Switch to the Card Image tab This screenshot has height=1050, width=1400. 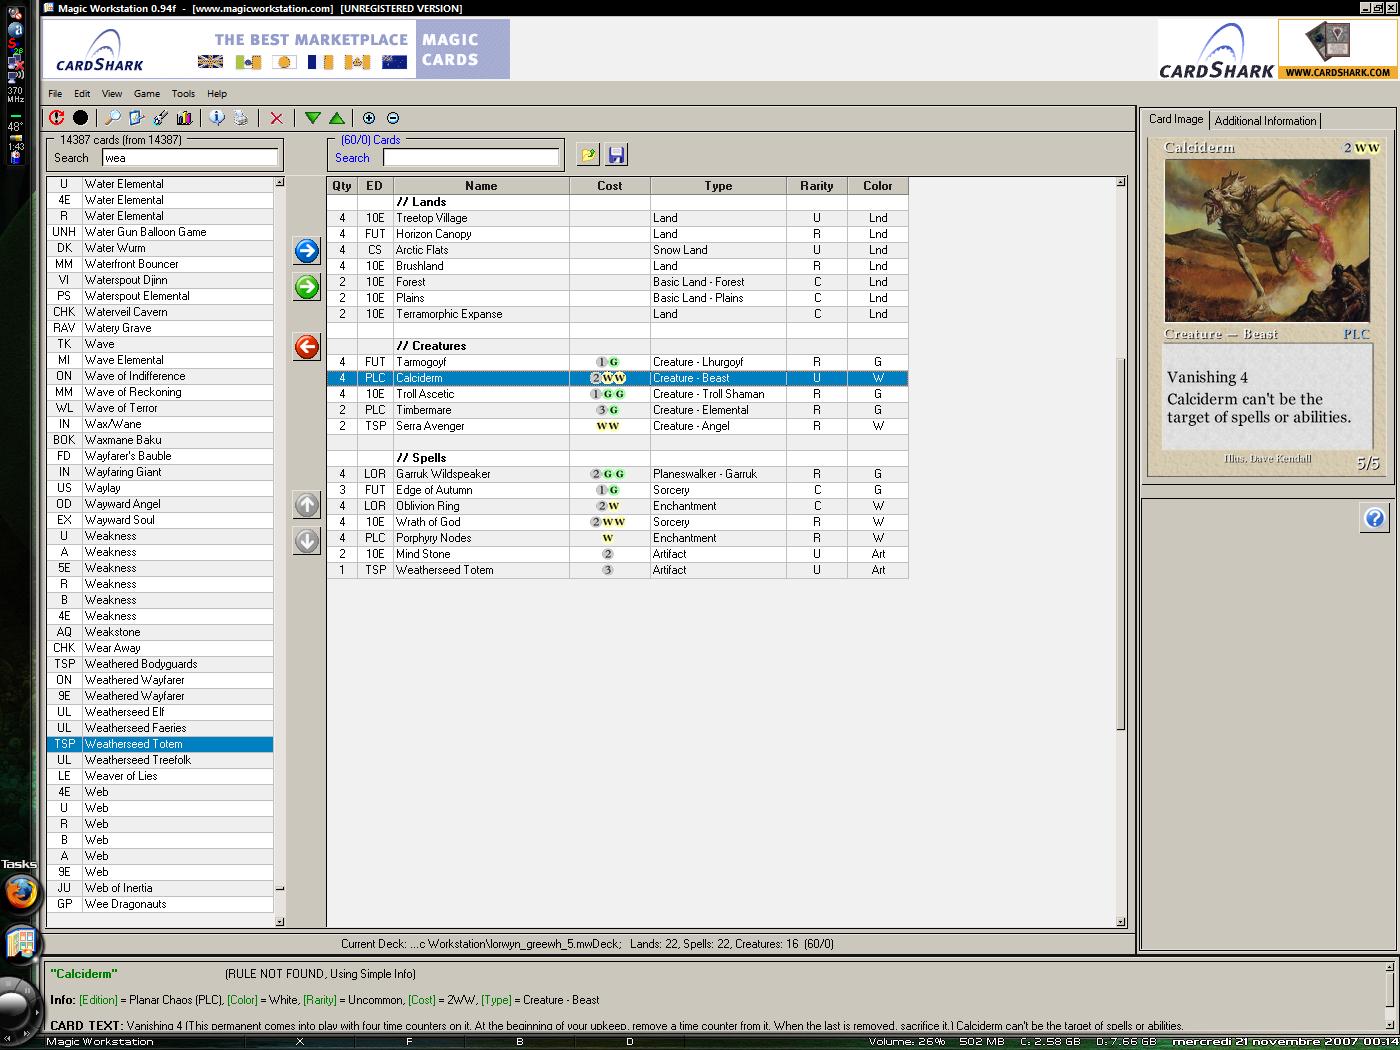[x=1176, y=119]
